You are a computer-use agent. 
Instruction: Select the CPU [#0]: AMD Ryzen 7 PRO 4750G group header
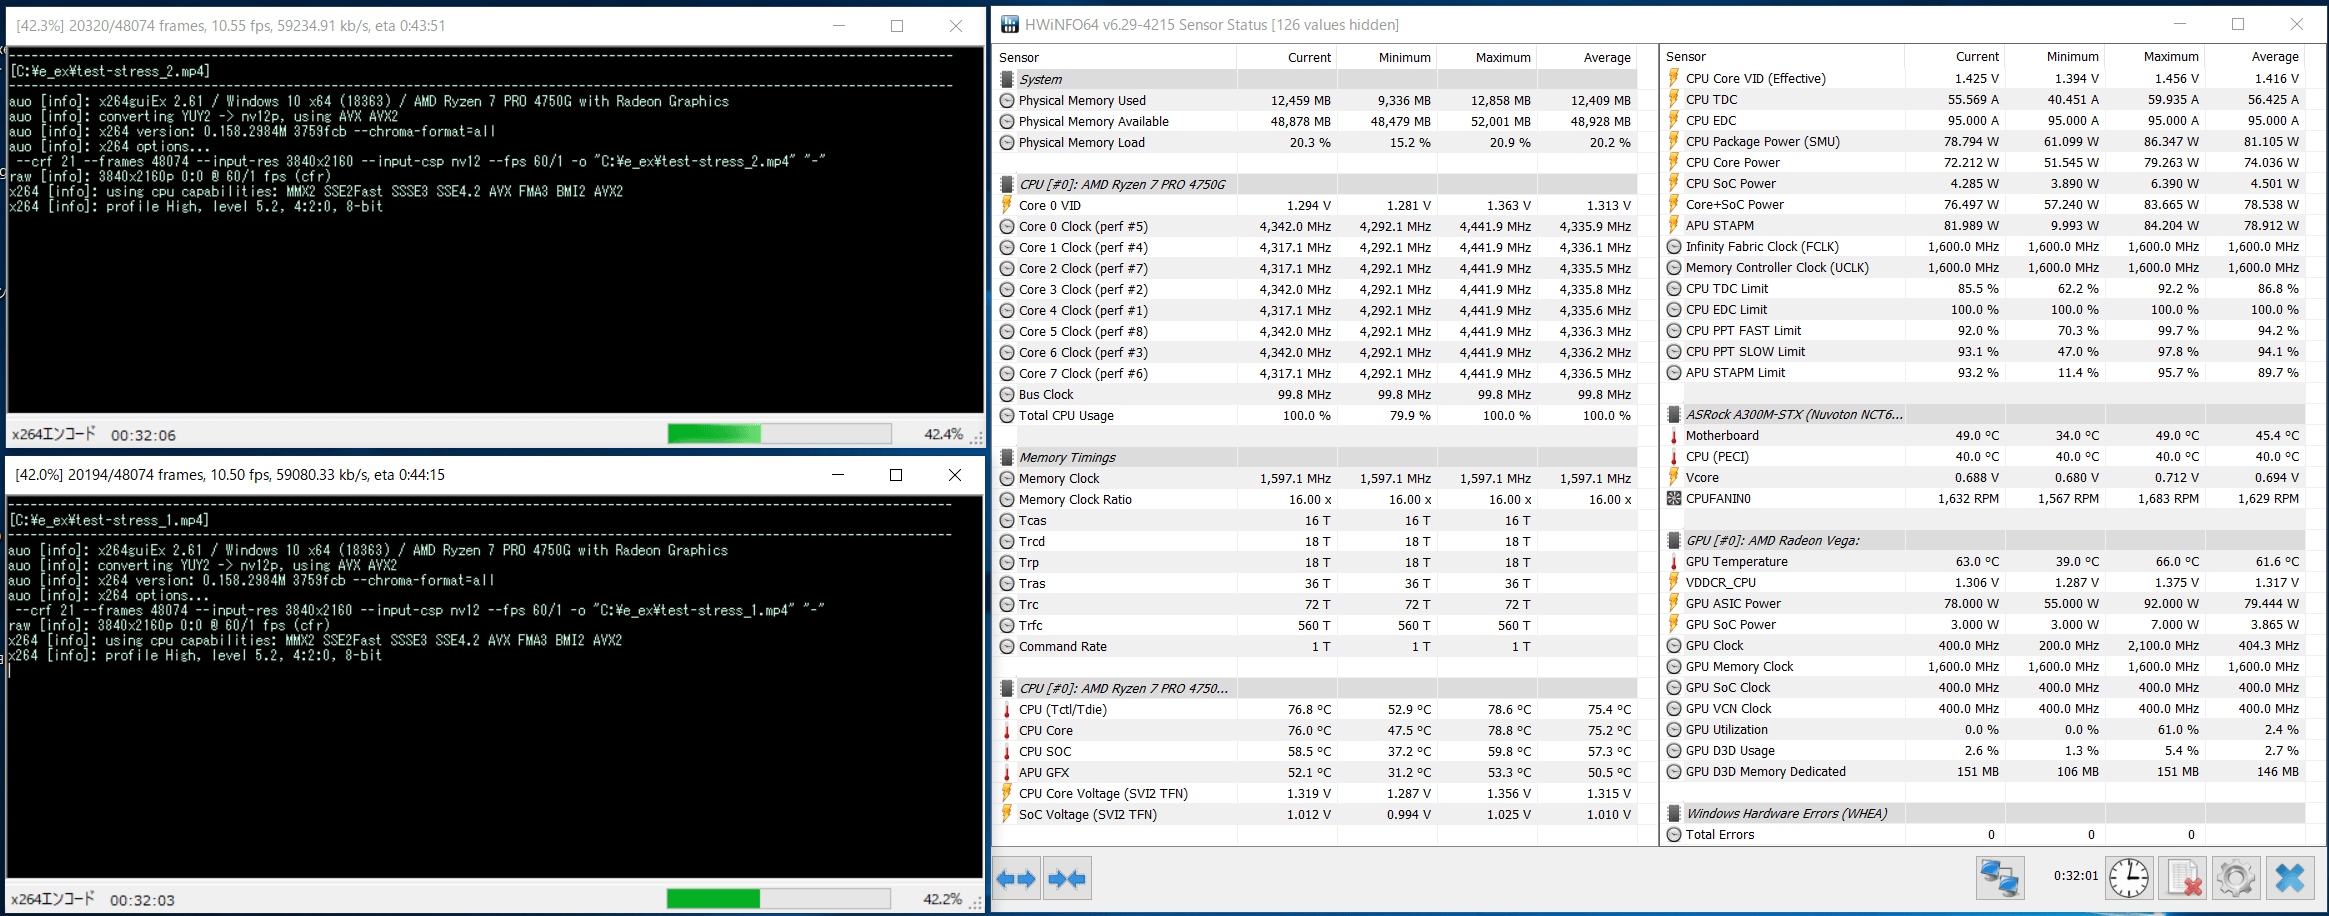pyautogui.click(x=1318, y=184)
